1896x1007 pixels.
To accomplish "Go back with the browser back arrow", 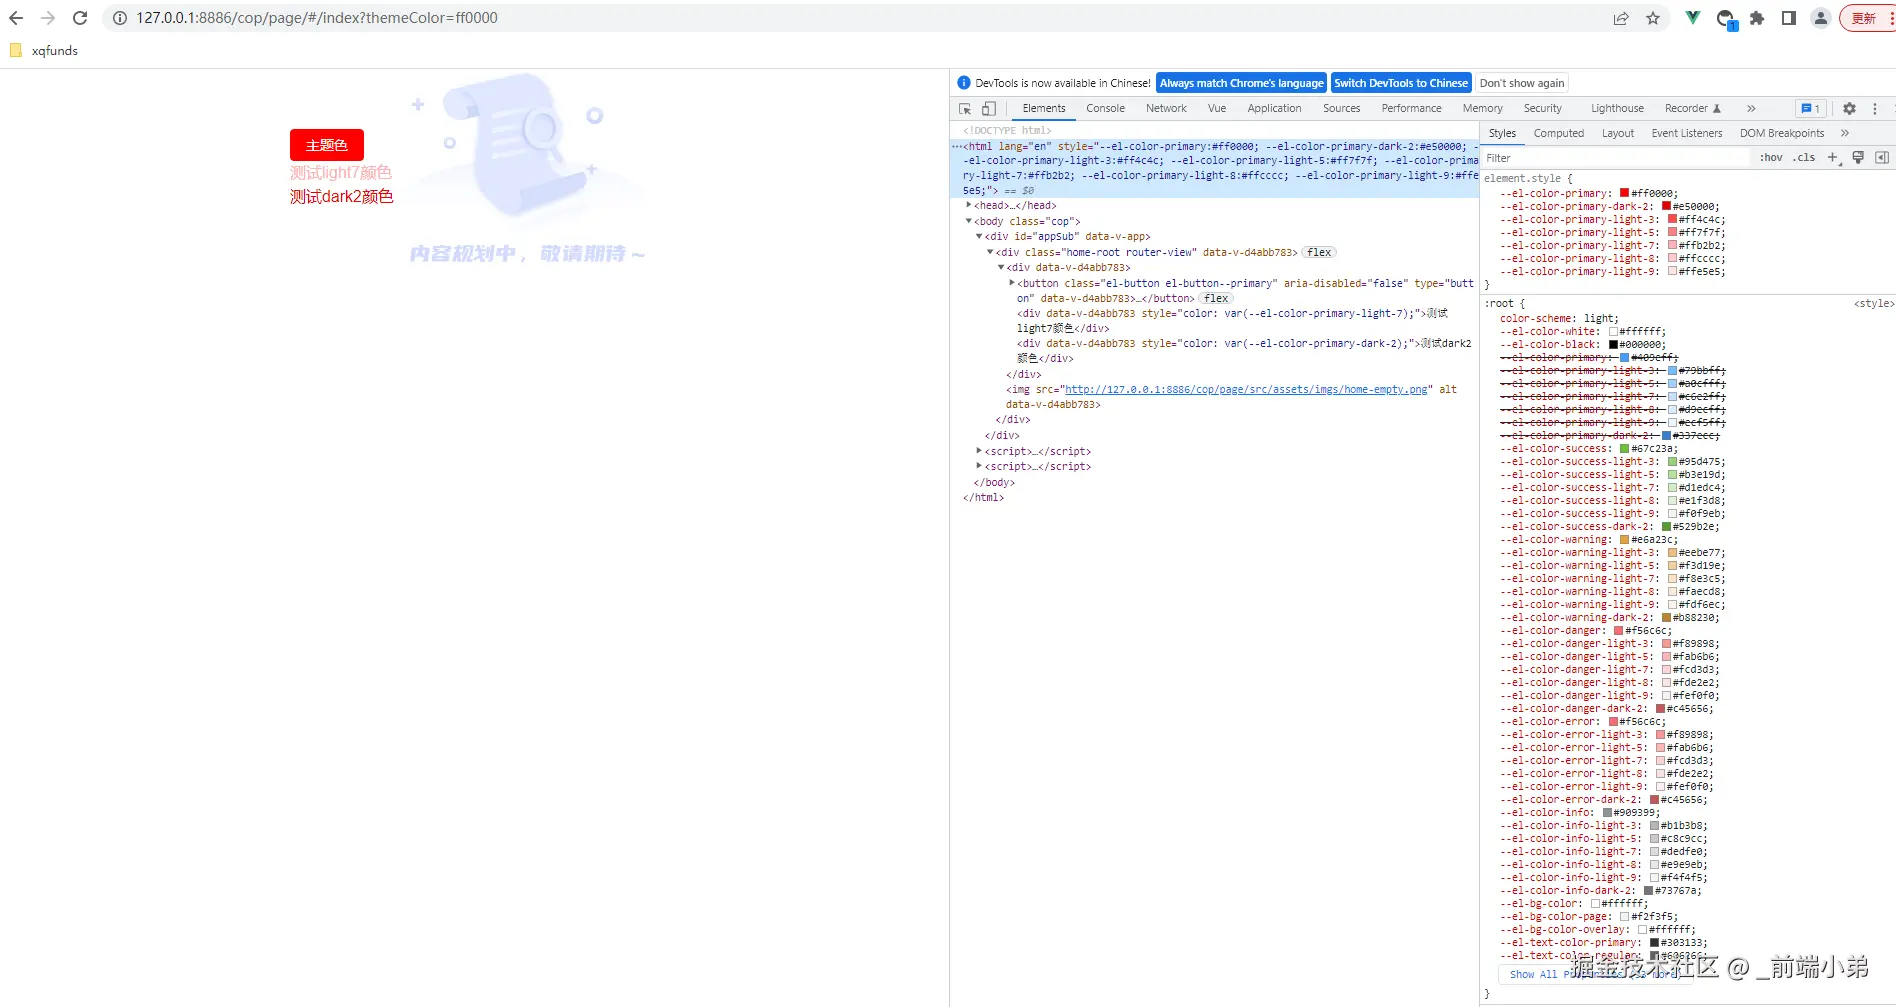I will (16, 18).
